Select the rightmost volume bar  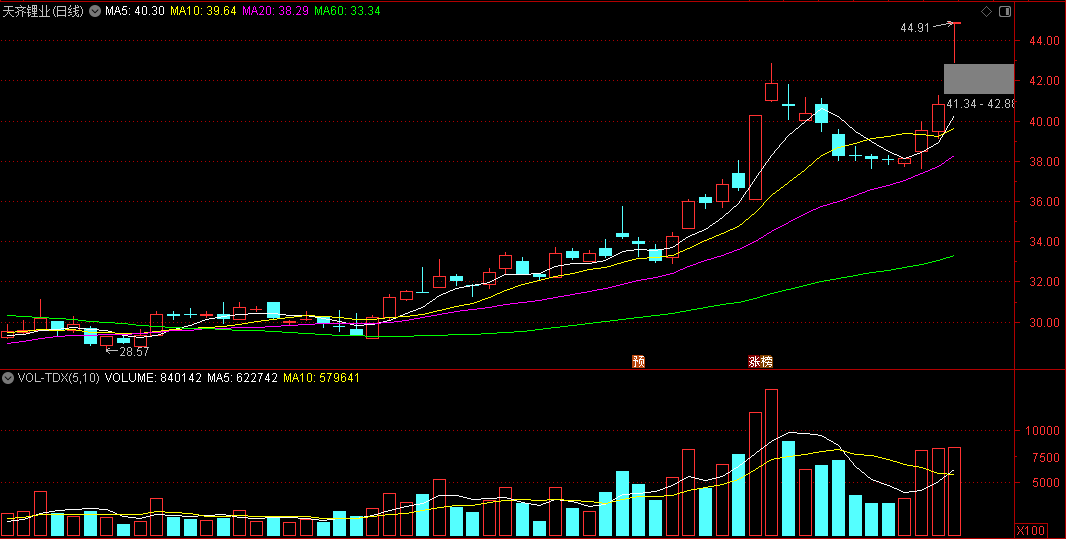click(x=955, y=491)
